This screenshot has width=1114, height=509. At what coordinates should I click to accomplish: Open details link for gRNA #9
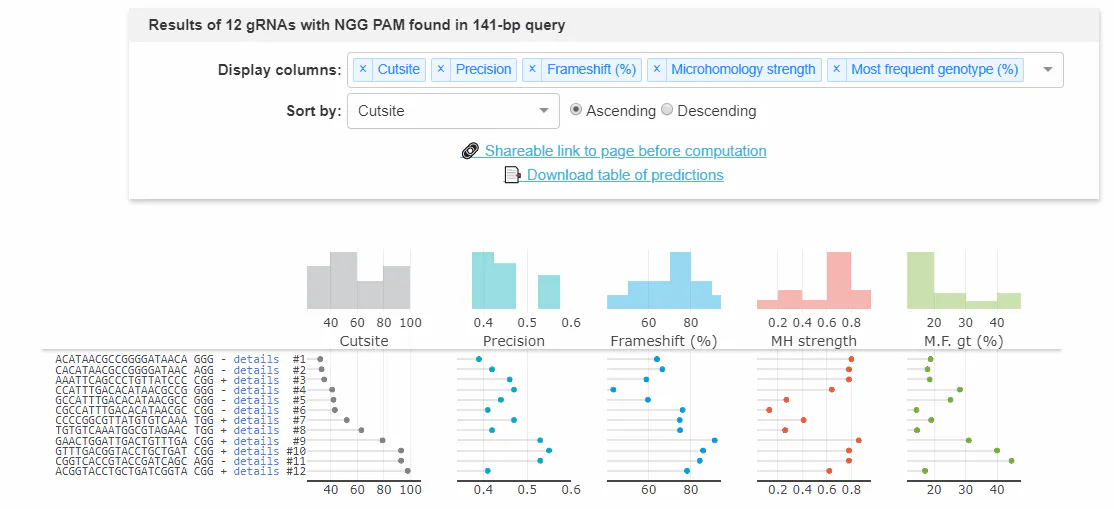[256, 441]
